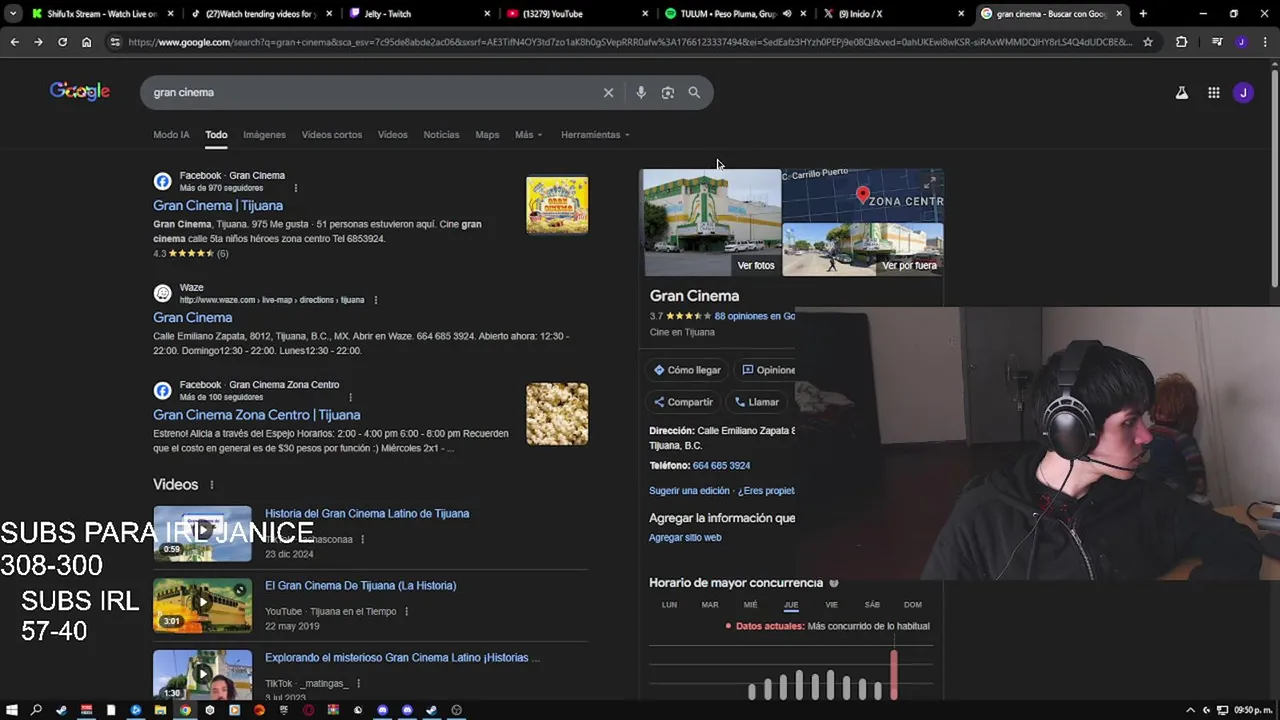Open Ver fotos of Gran Cinema
Image resolution: width=1280 pixels, height=720 pixels.
[711, 222]
